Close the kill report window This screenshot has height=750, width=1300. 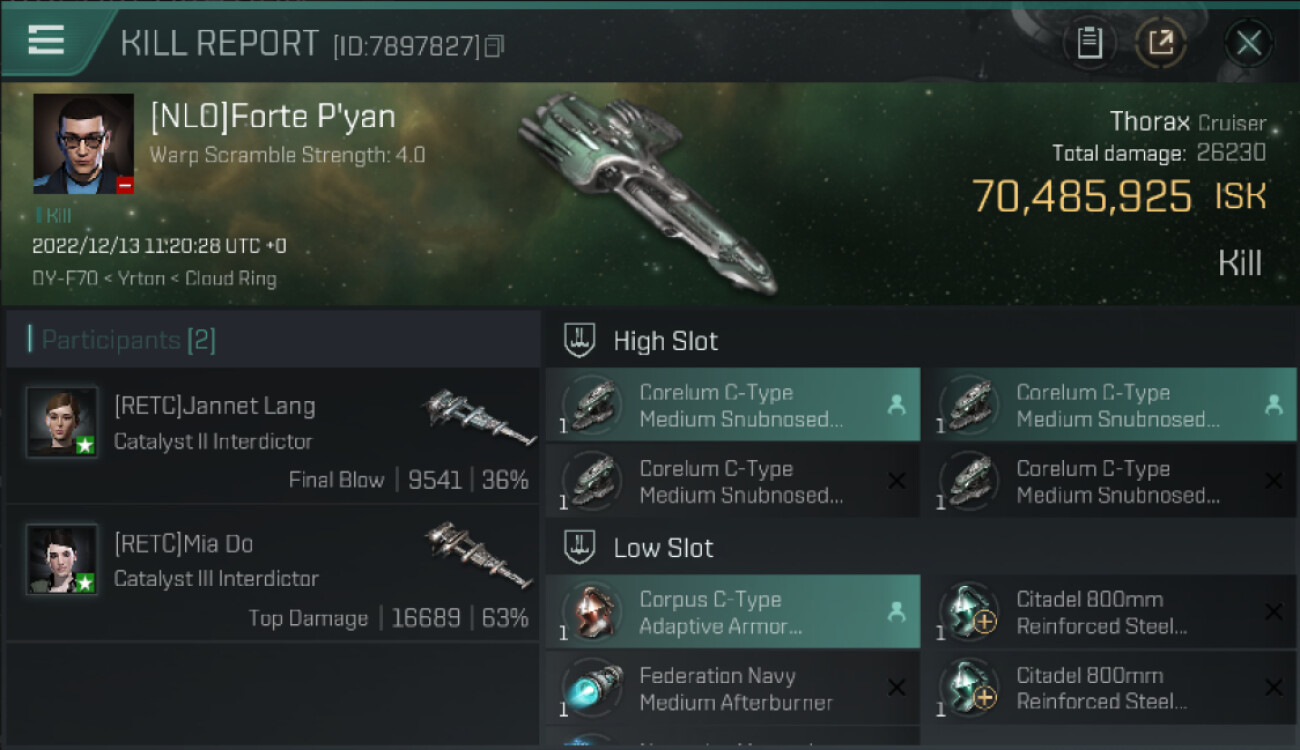pos(1249,43)
